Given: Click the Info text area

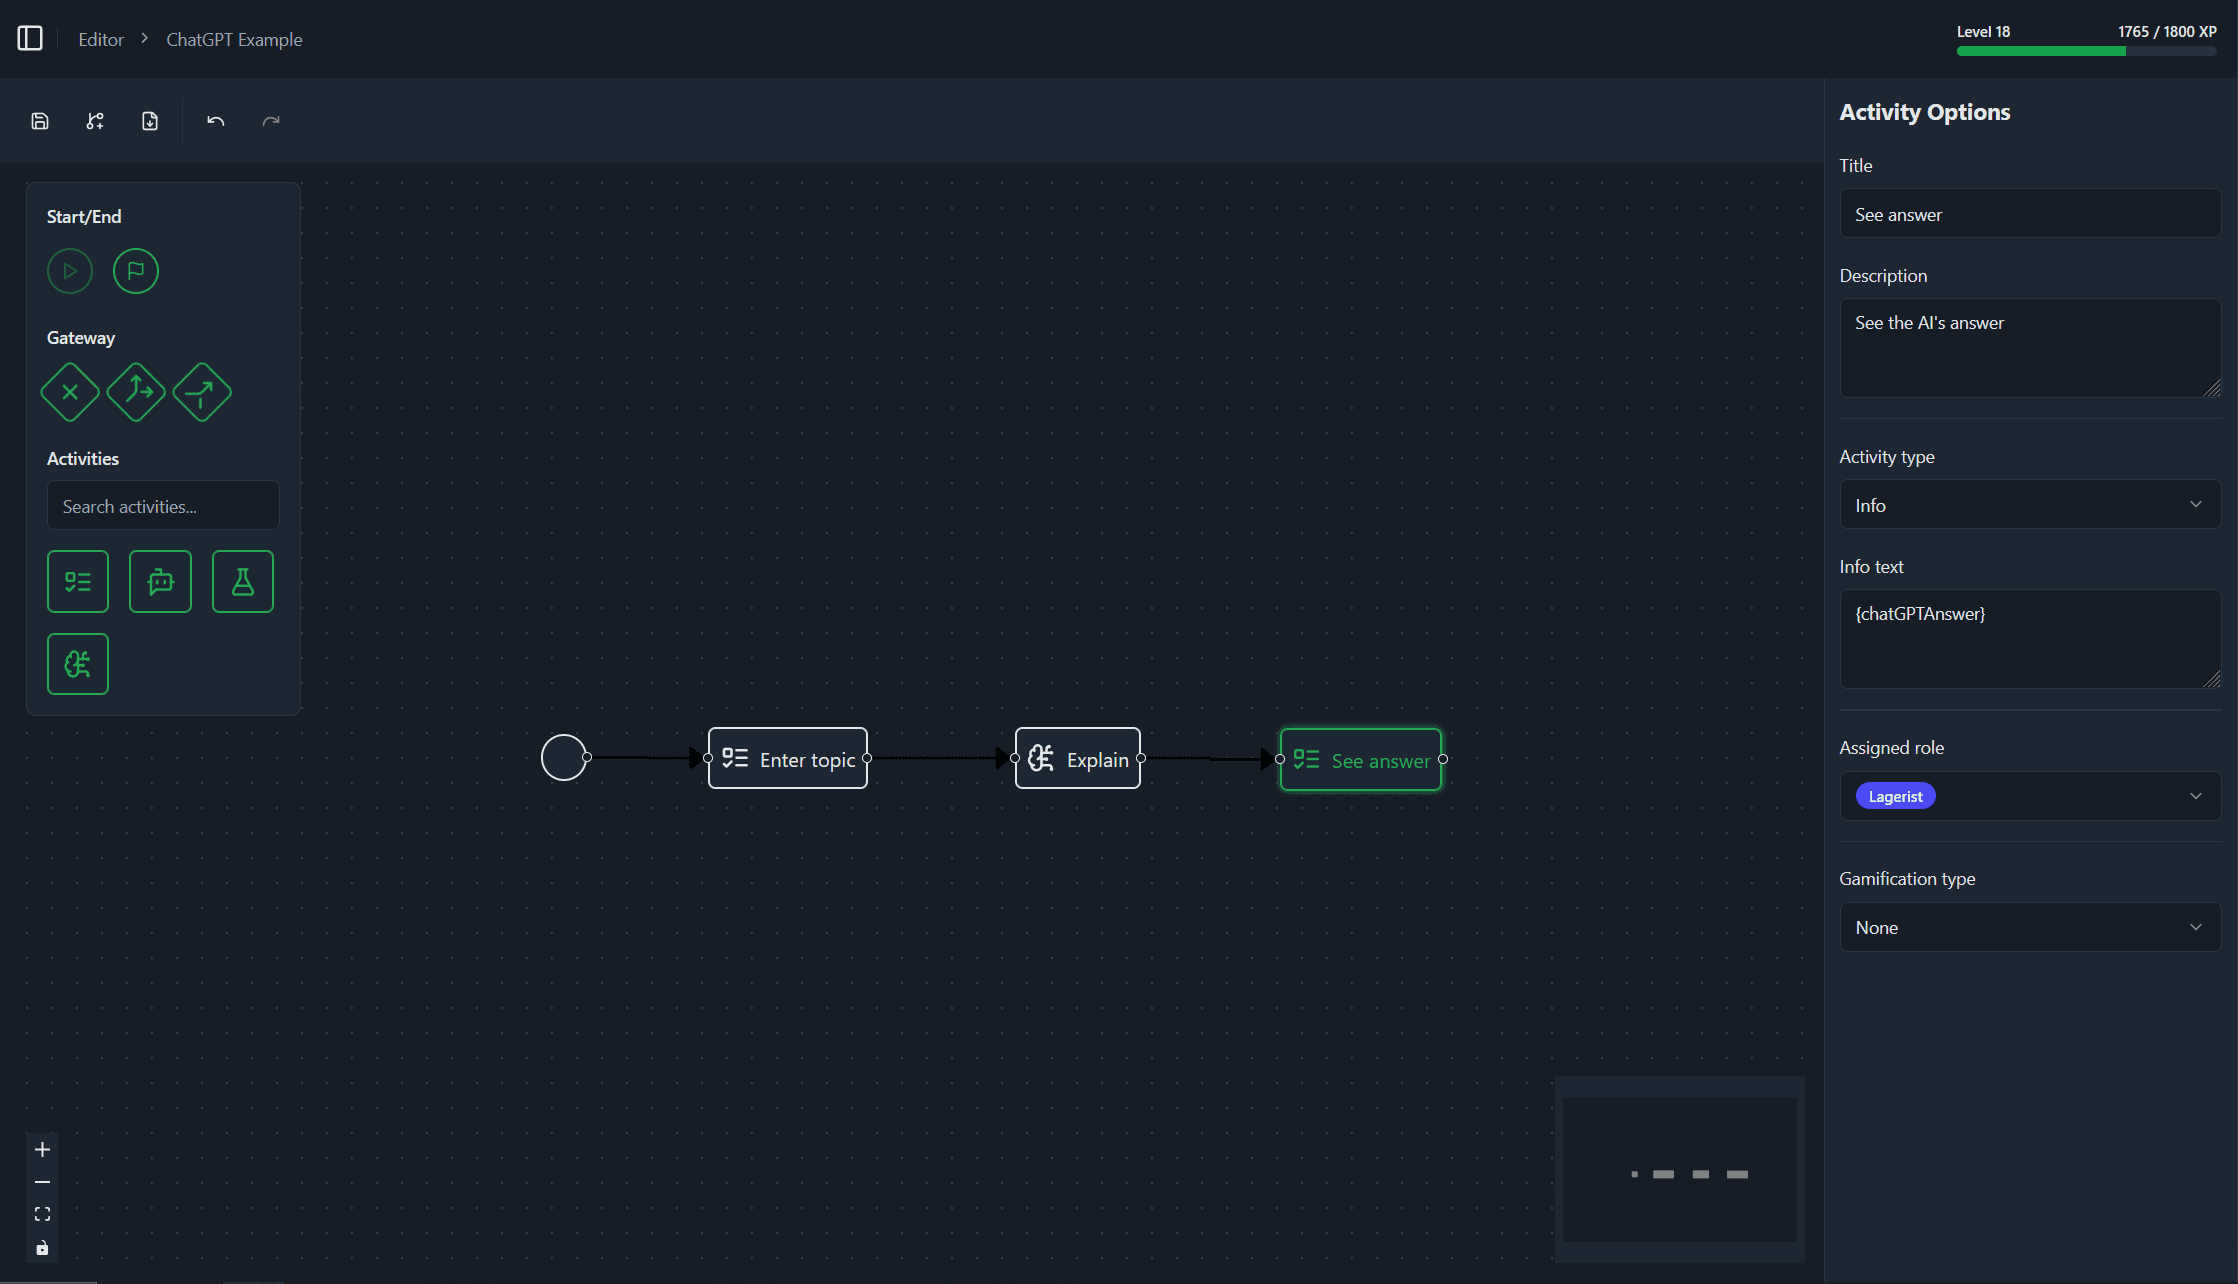Looking at the screenshot, I should click(2030, 639).
